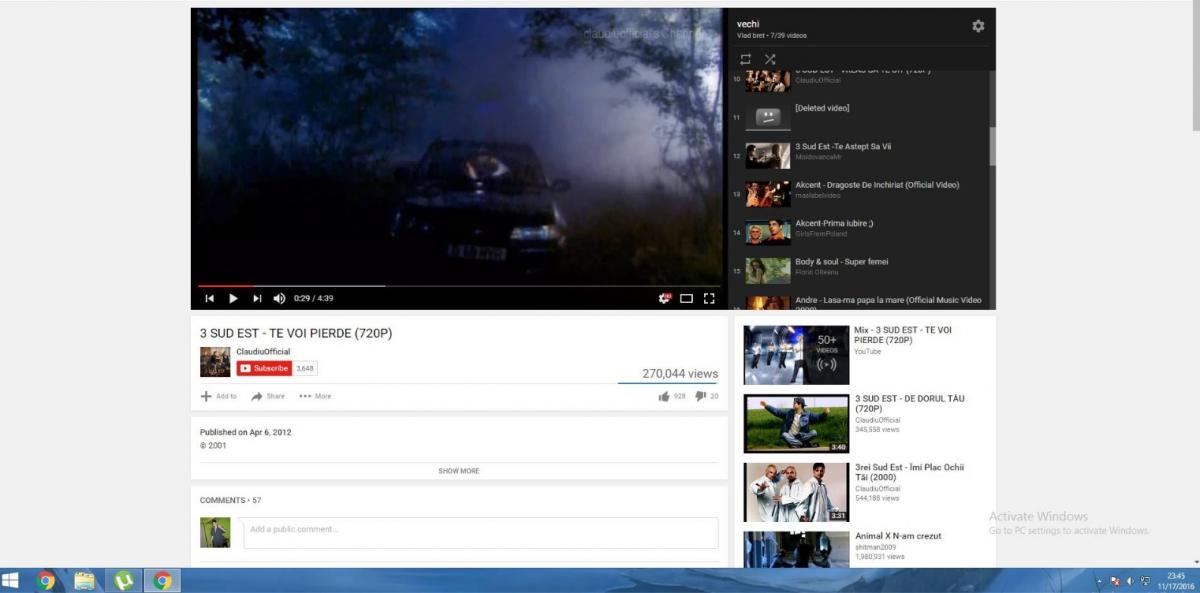Like the video with thumbs up
The height and width of the screenshot is (593, 1200).
pyautogui.click(x=664, y=396)
